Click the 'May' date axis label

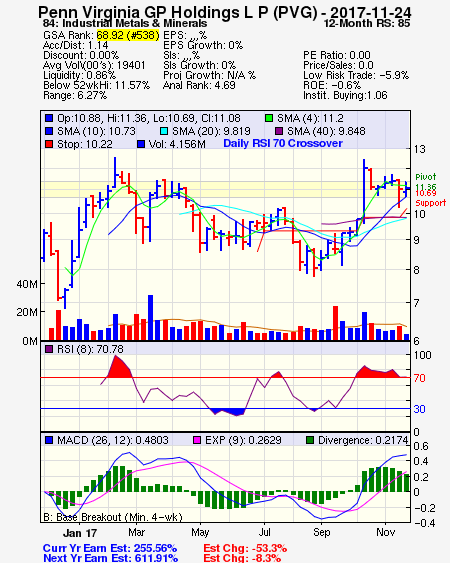(200, 532)
